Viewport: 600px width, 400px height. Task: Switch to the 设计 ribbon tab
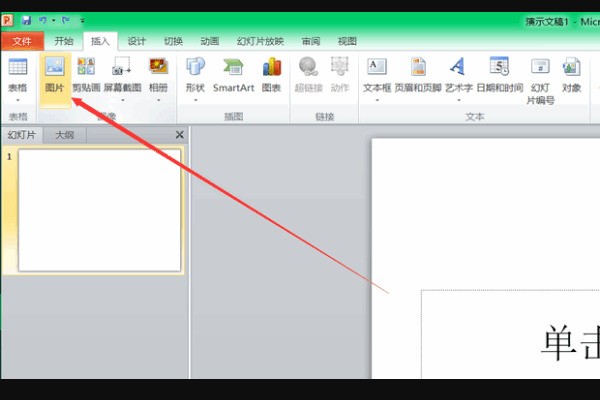[x=137, y=41]
